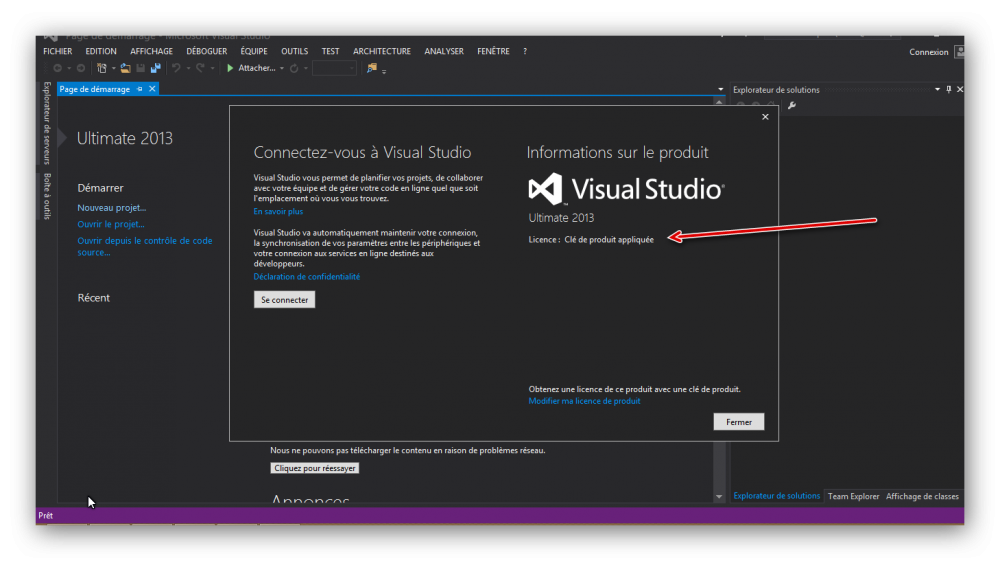Image resolution: width=1000 pixels, height=561 pixels.
Task: Open the Attacher dropdown arrow
Action: (x=282, y=68)
